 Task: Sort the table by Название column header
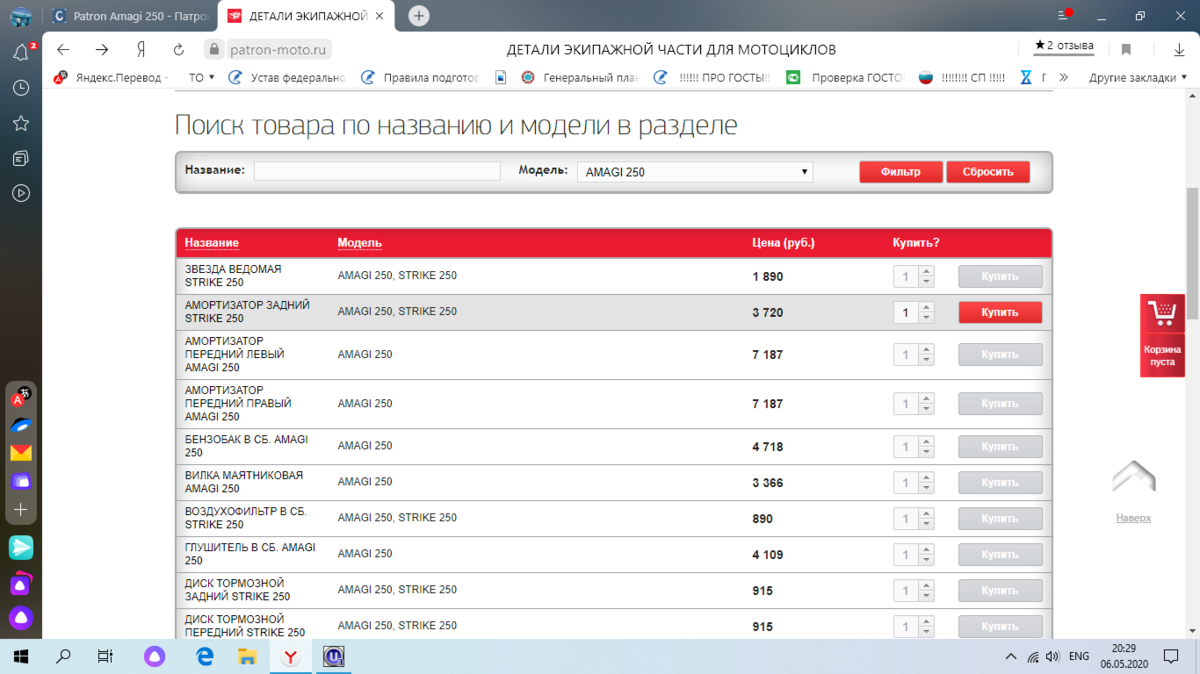point(211,243)
